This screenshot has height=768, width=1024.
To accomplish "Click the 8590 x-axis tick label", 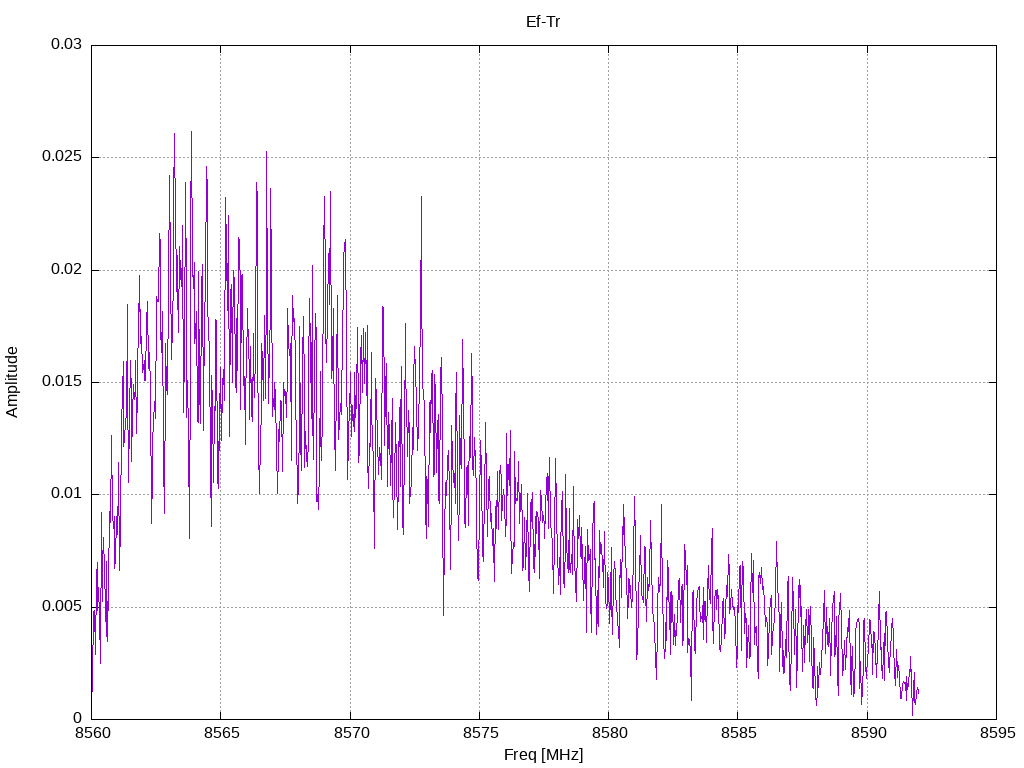I will [x=869, y=733].
